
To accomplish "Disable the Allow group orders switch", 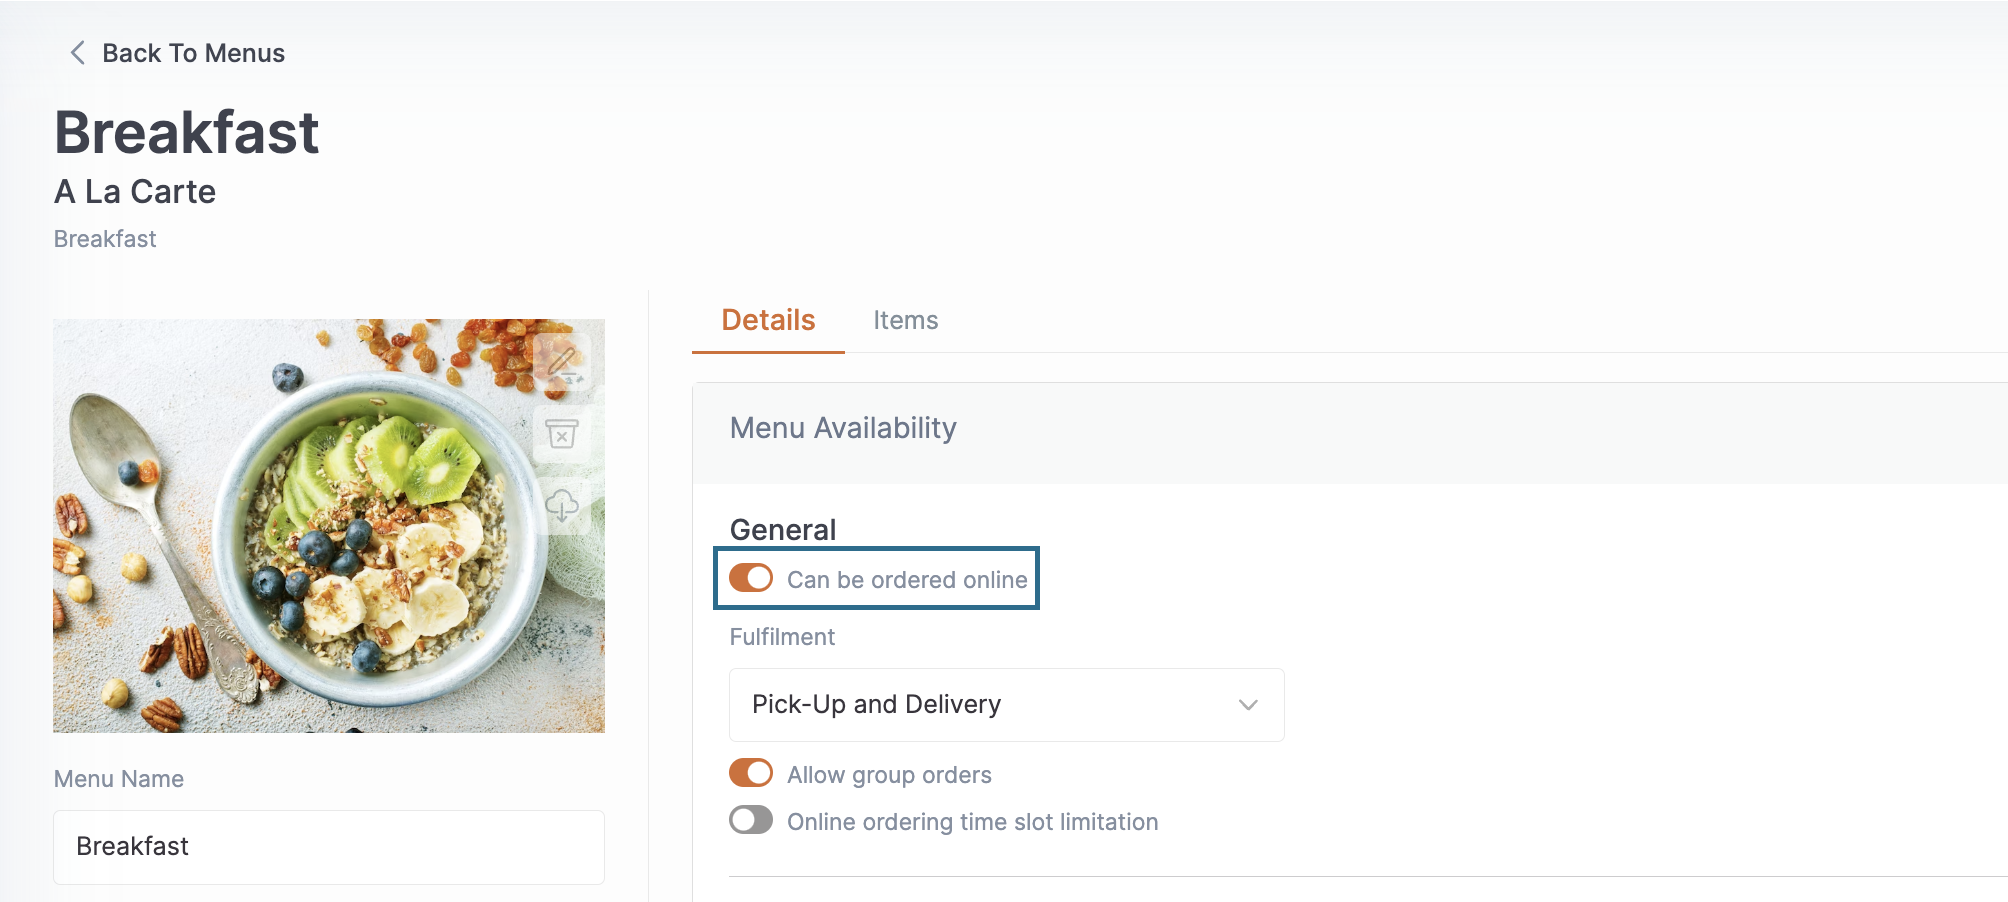I will click(x=751, y=773).
